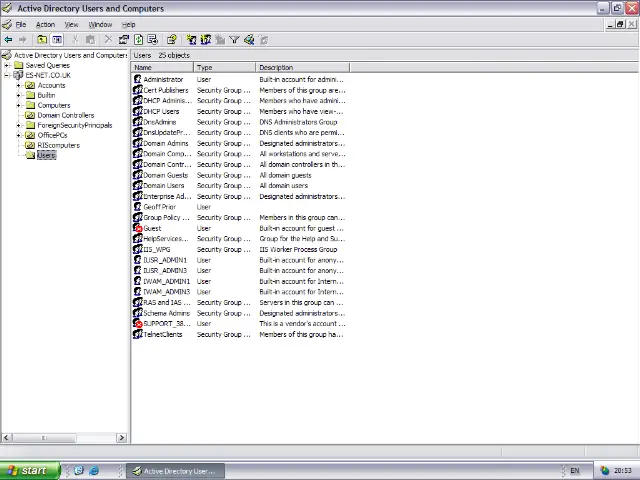Click the Geoff Prior user icon
The width and height of the screenshot is (640, 480).
point(138,207)
